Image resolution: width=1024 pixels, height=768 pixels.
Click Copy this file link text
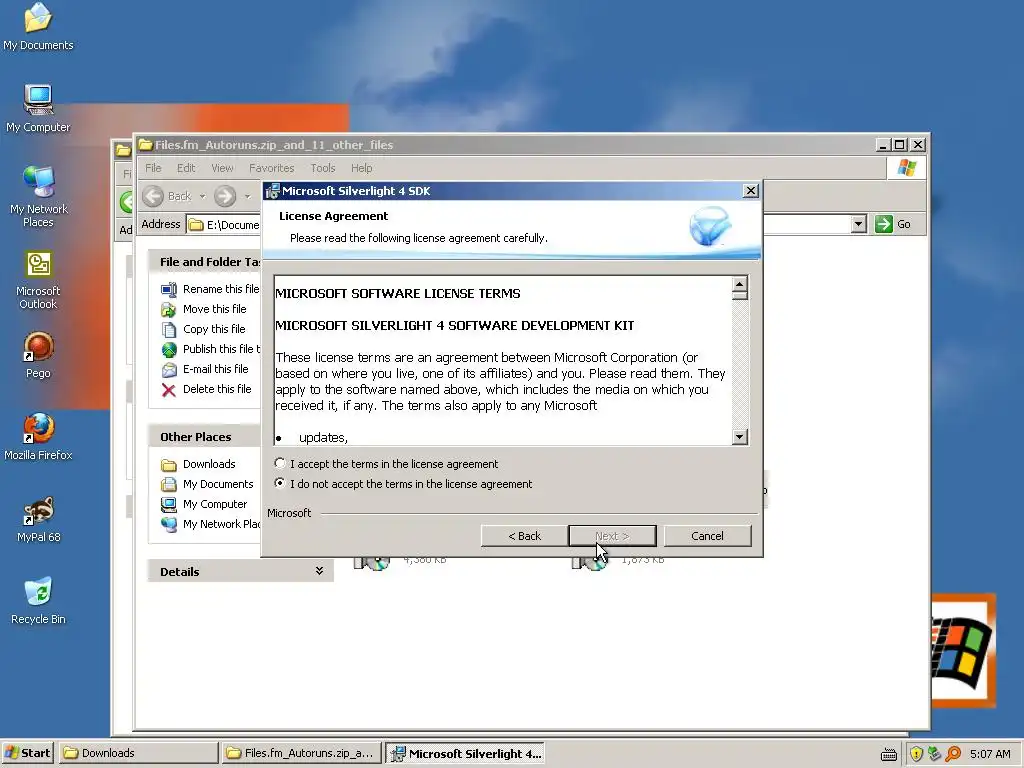coord(214,329)
